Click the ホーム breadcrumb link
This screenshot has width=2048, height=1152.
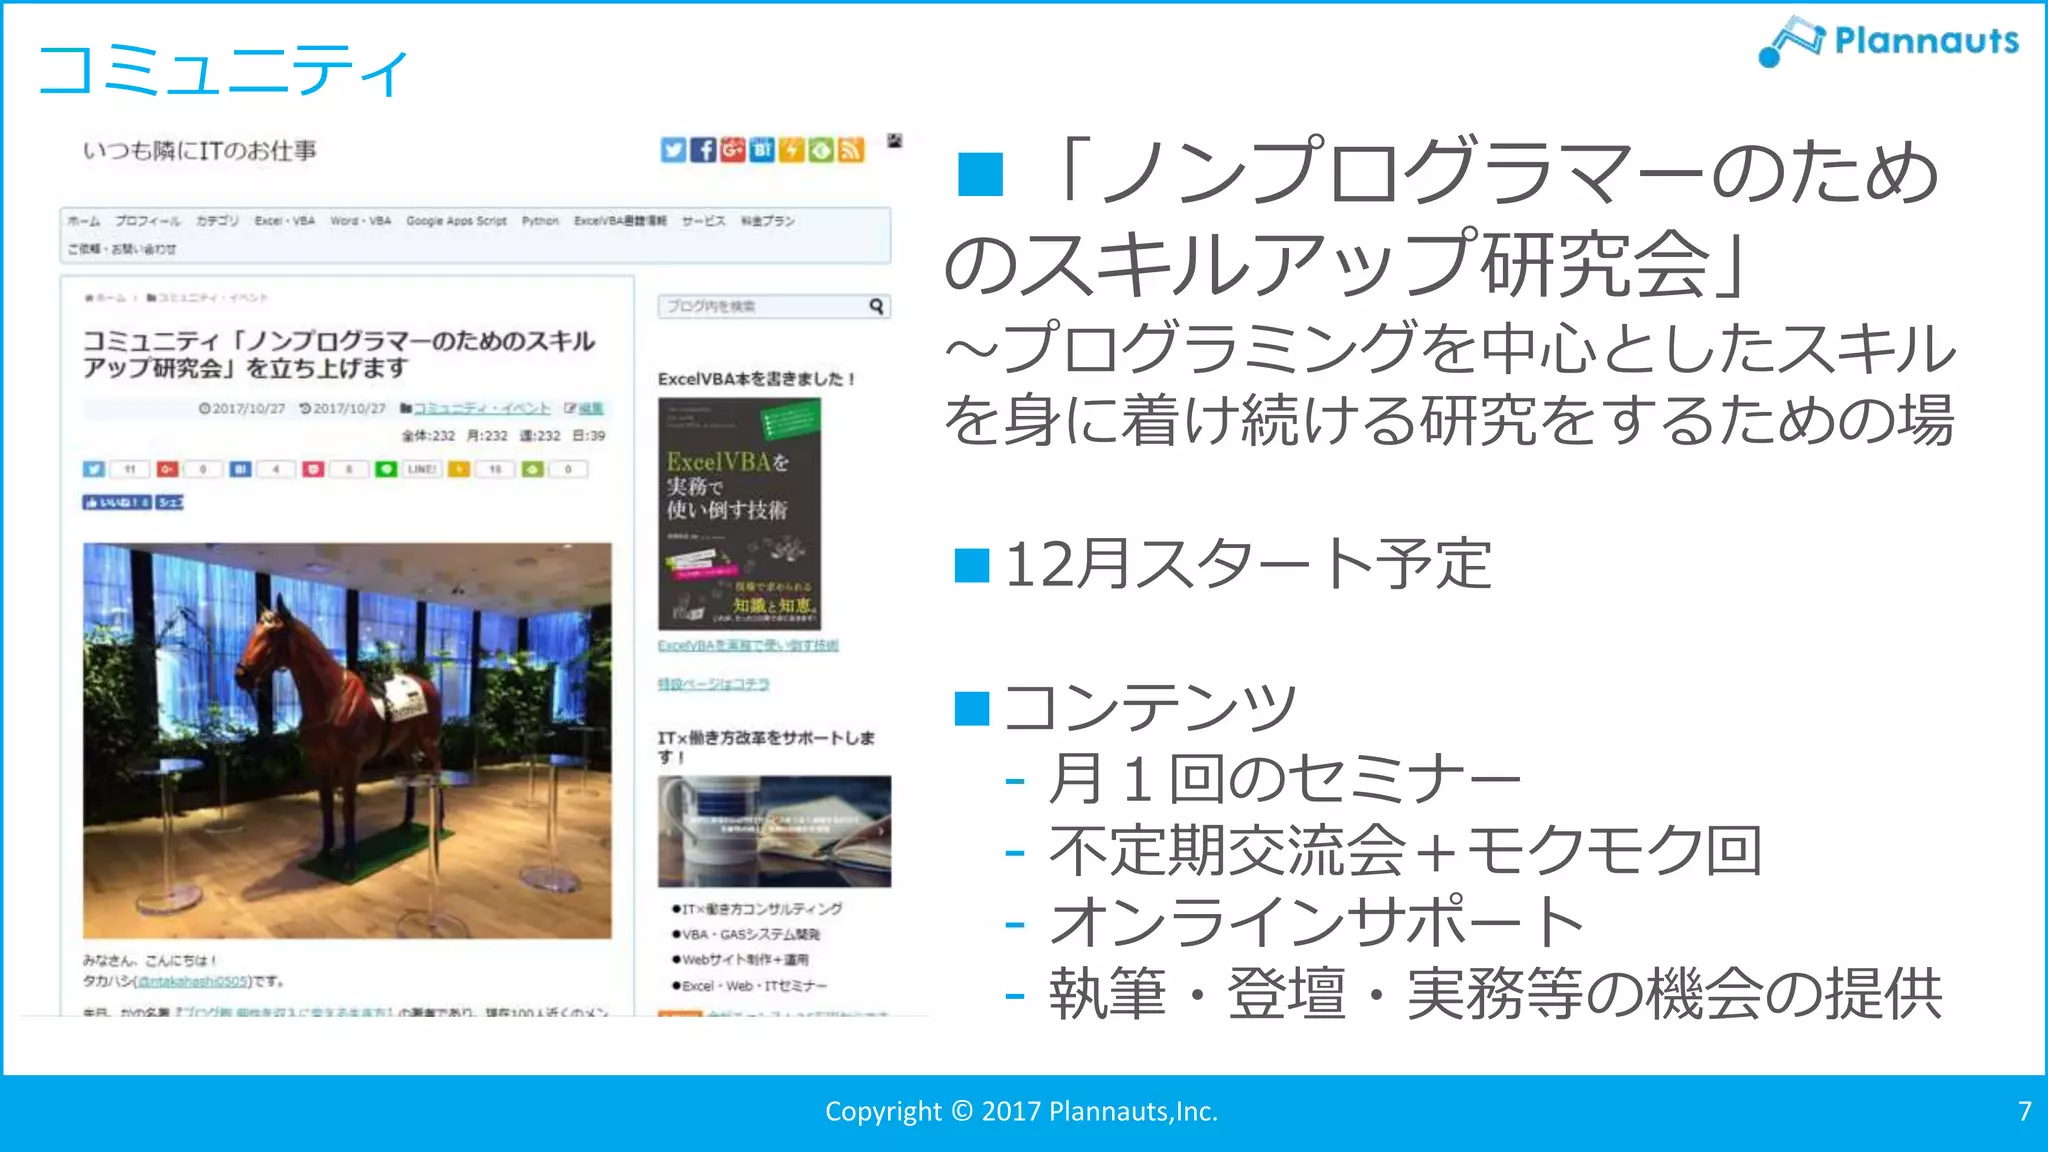pyautogui.click(x=106, y=298)
